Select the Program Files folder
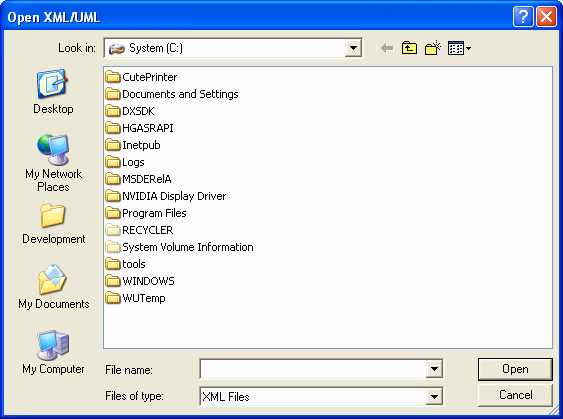This screenshot has width=563, height=419. [x=146, y=213]
